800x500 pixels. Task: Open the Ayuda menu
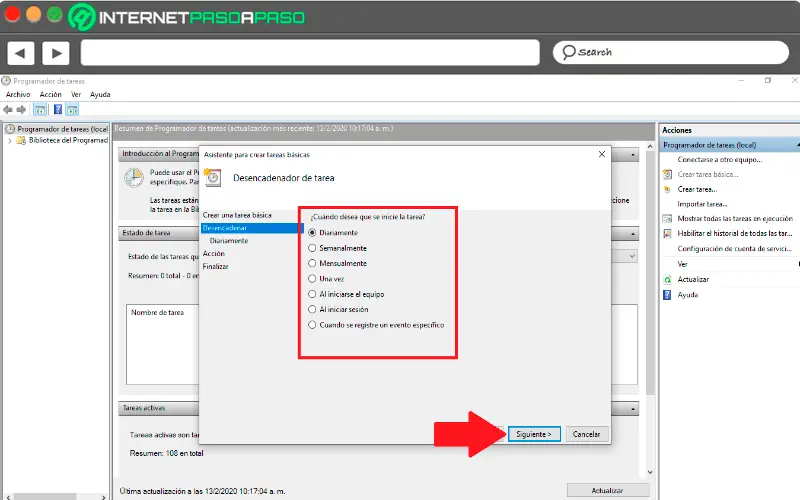point(100,94)
